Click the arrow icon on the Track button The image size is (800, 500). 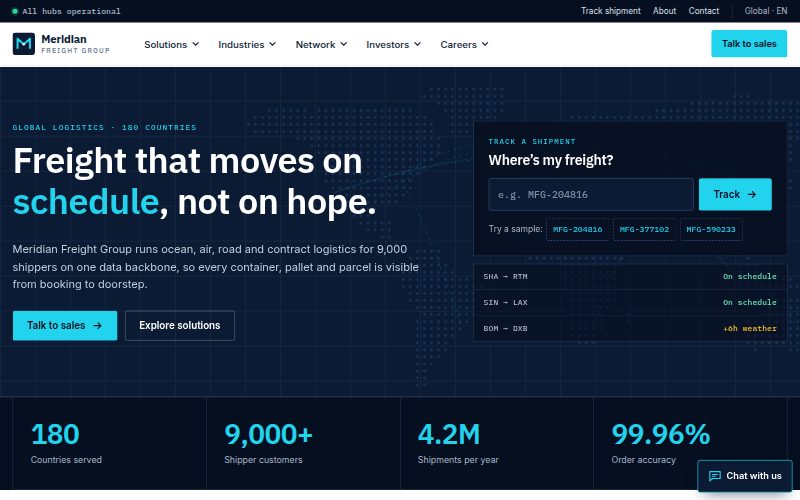pyautogui.click(x=752, y=194)
